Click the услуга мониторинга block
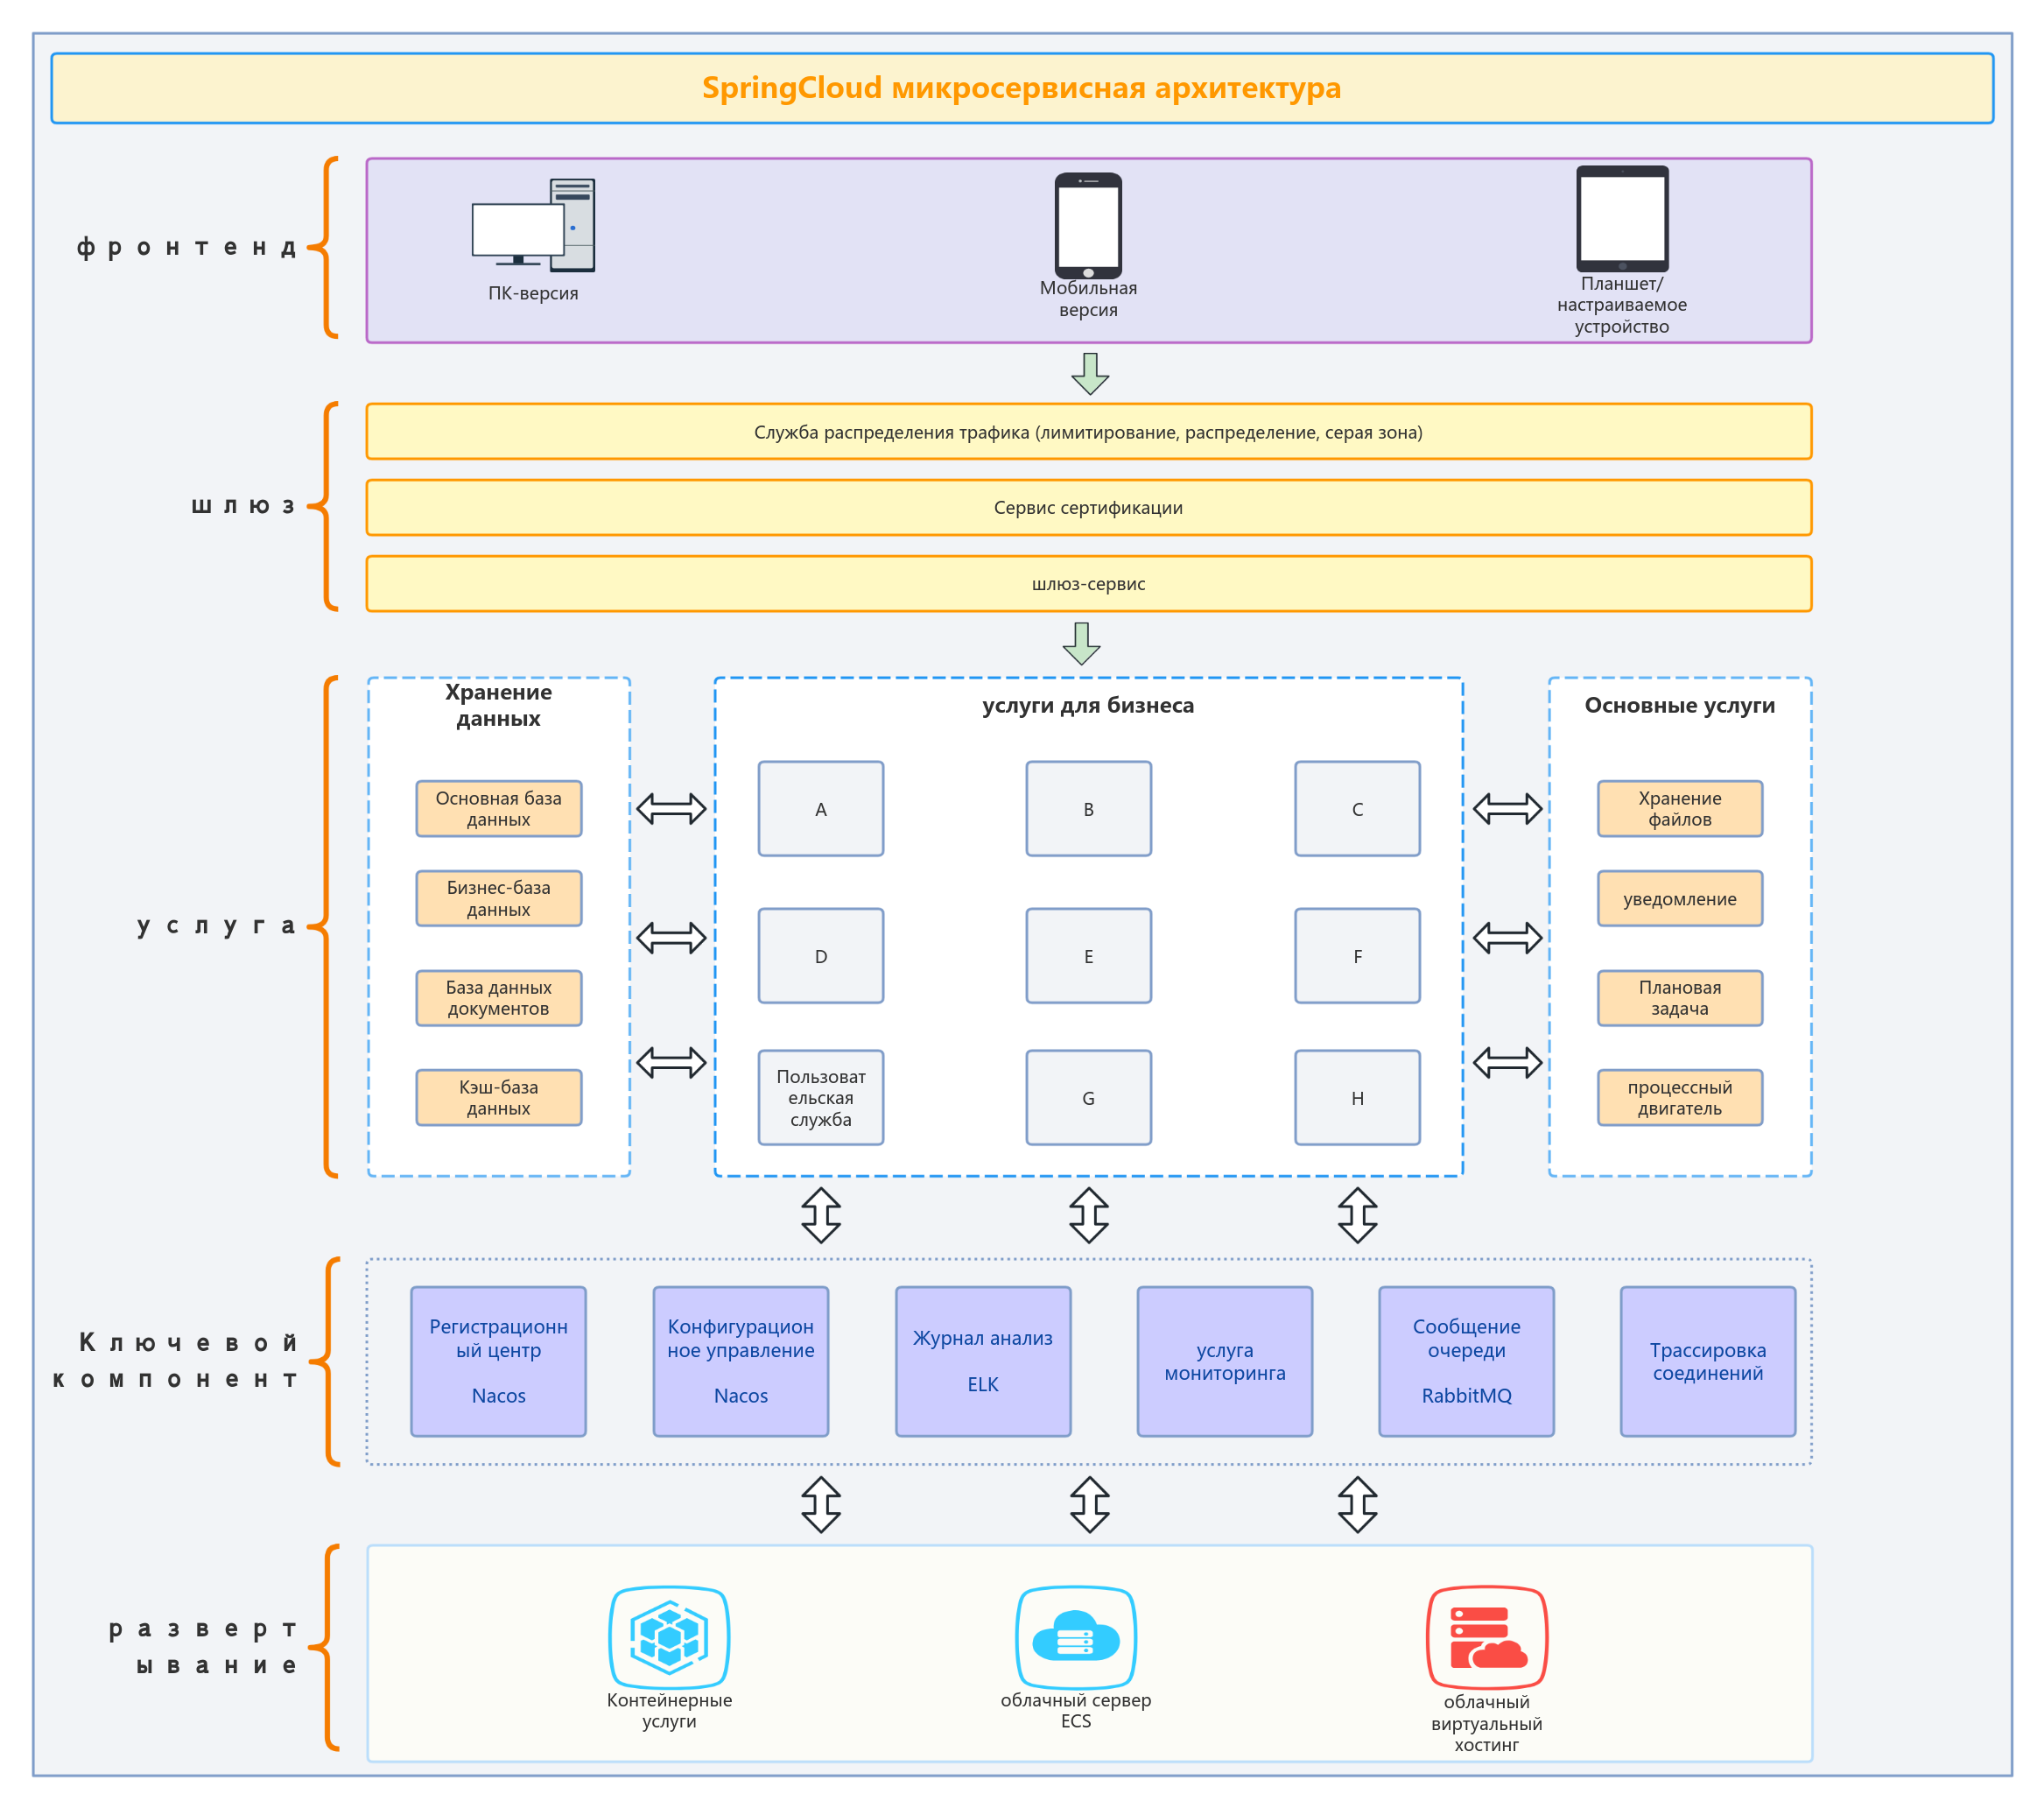 click(1225, 1362)
